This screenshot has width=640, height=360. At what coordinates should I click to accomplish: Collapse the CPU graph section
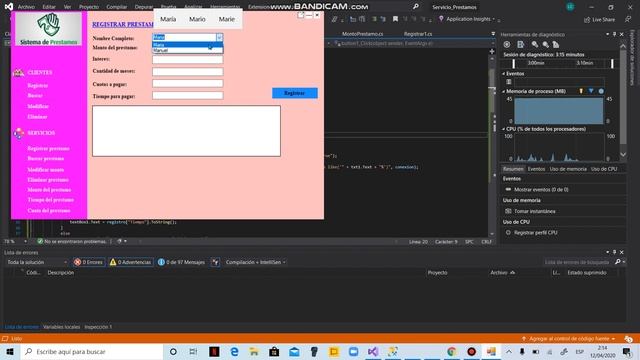pos(504,129)
